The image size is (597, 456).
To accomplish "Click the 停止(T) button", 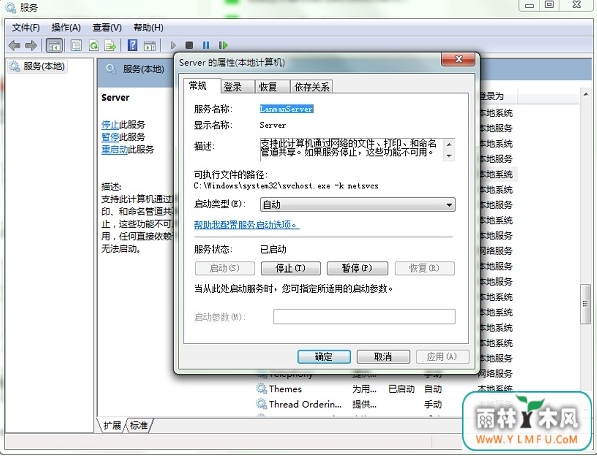I will tap(291, 268).
